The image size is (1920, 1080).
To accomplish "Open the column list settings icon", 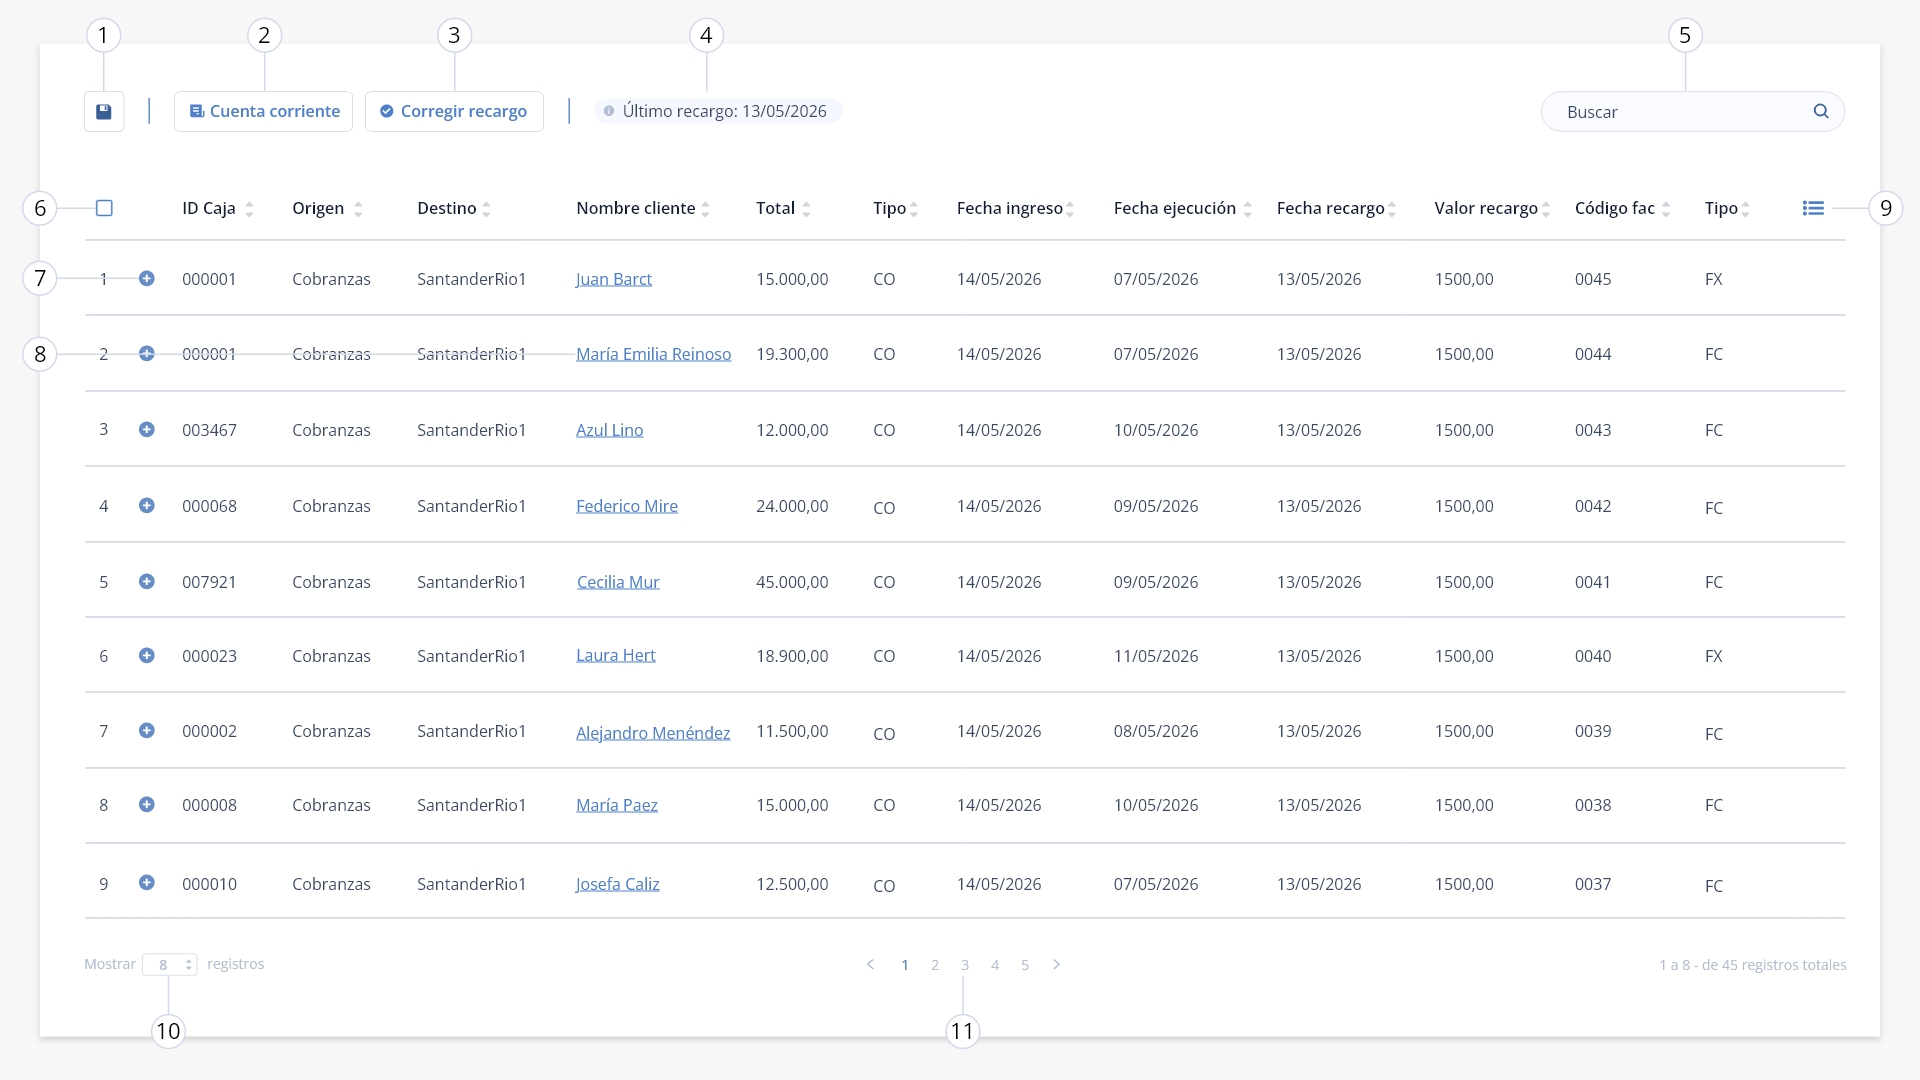I will [x=1813, y=208].
